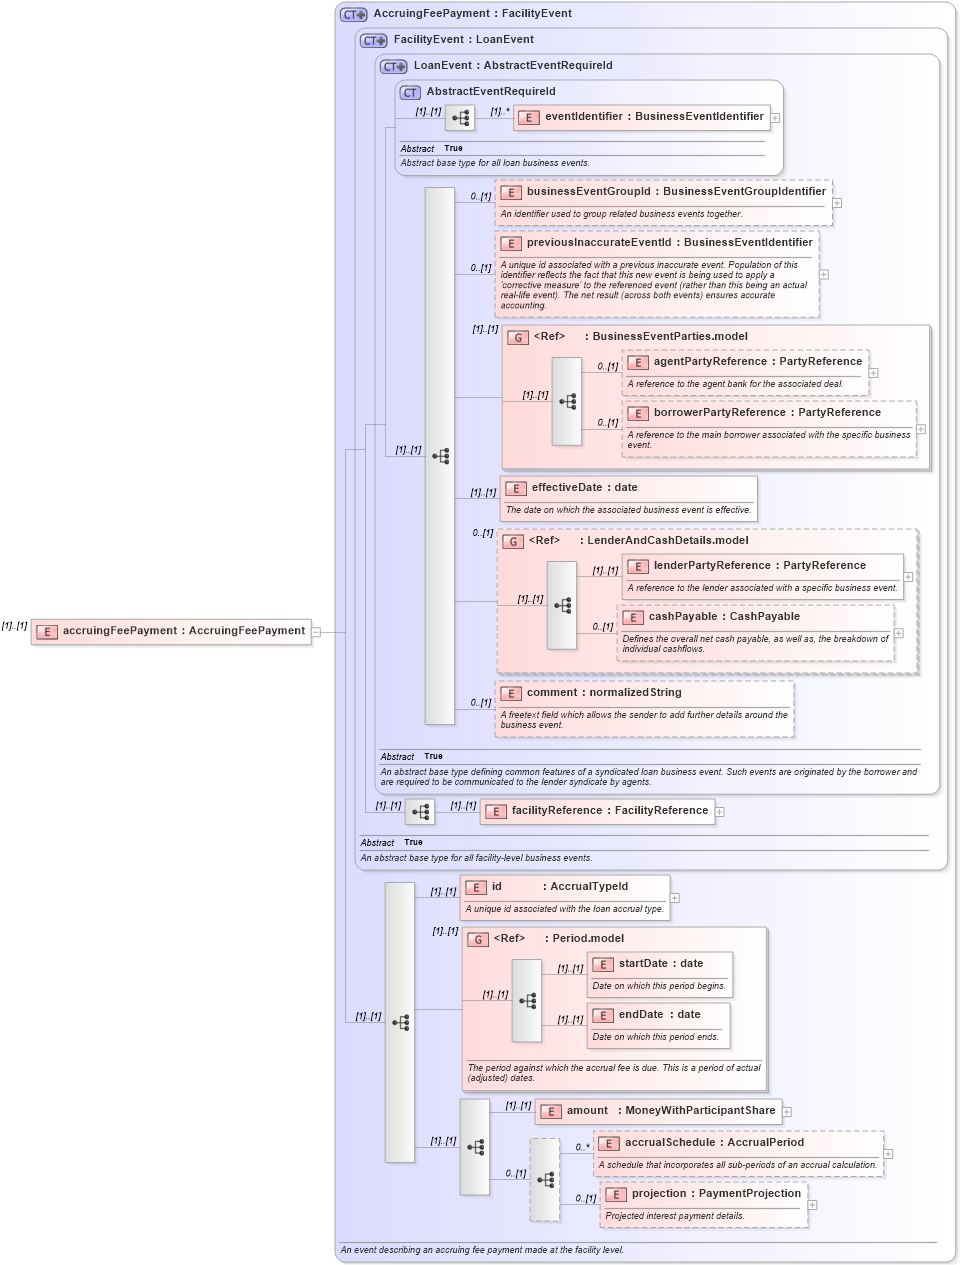Click the E icon of the comment element
Viewport: 960px width, 1265px height.
510,693
